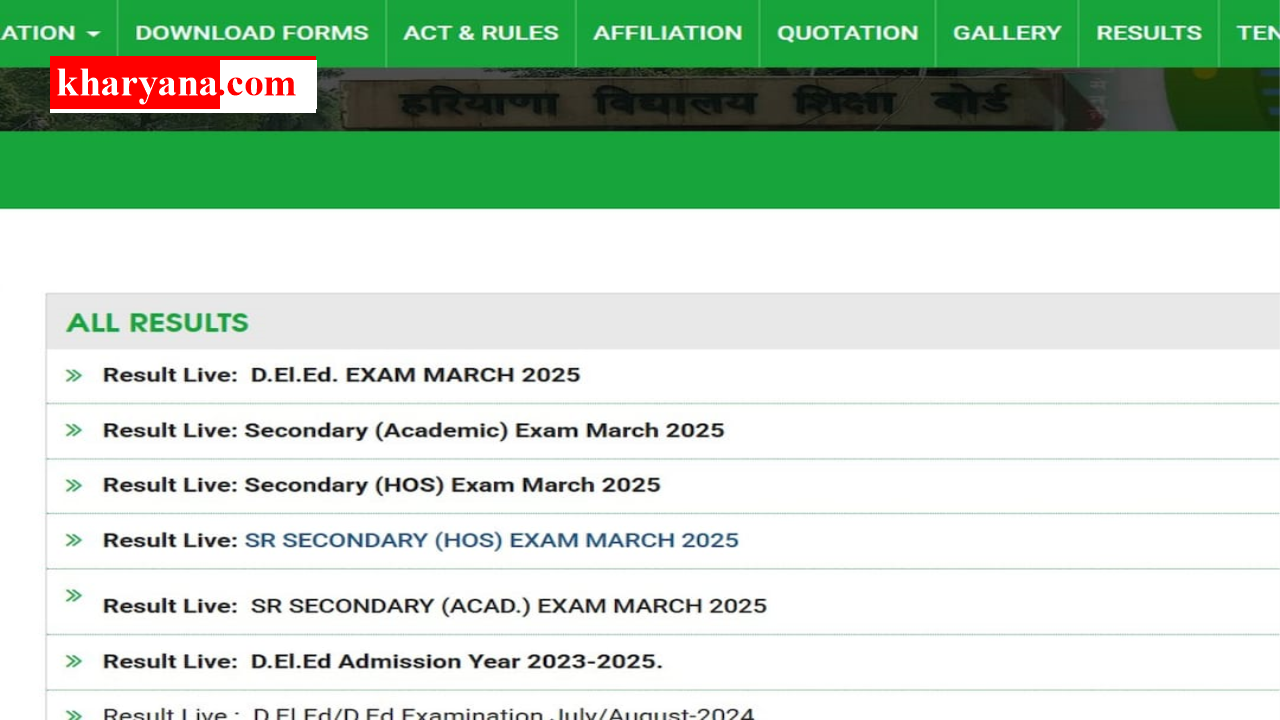This screenshot has height=720, width=1280.
Task: Go to the AFFILIATION menu item
Action: click(668, 33)
